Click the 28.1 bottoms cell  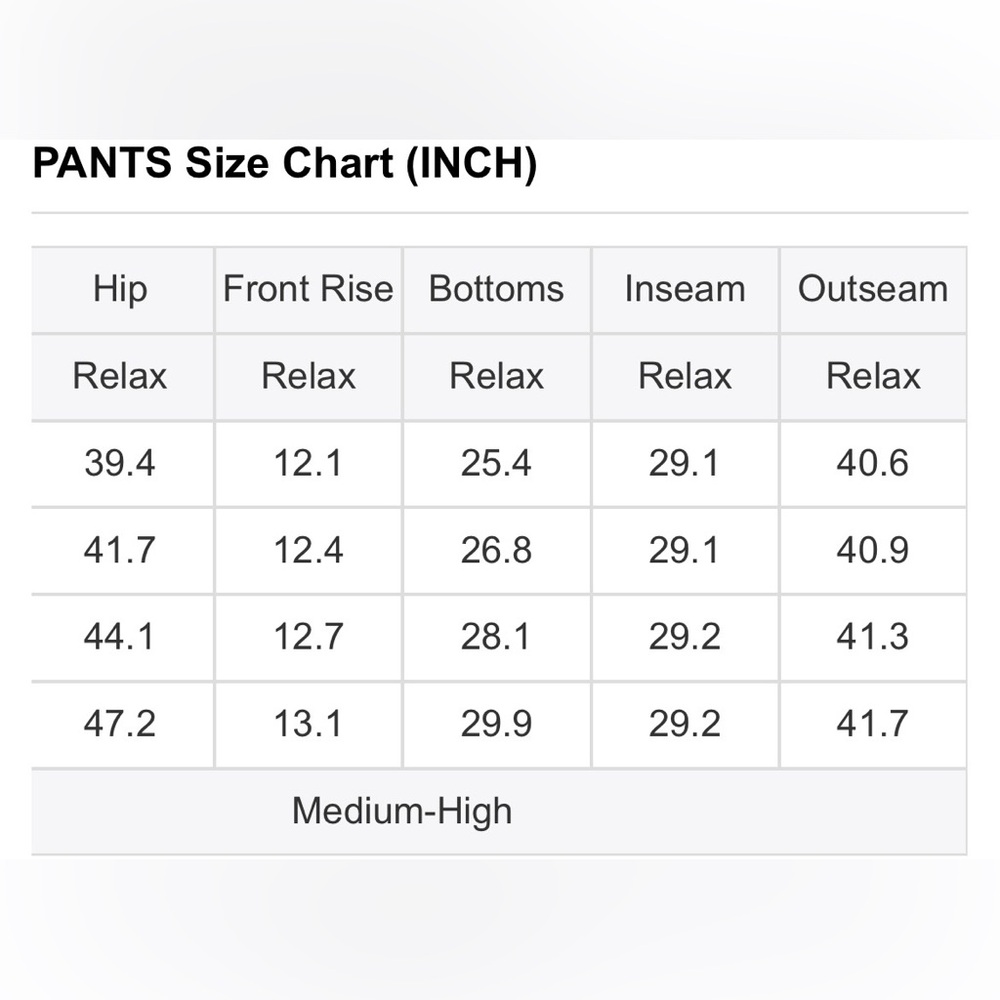[x=496, y=636]
